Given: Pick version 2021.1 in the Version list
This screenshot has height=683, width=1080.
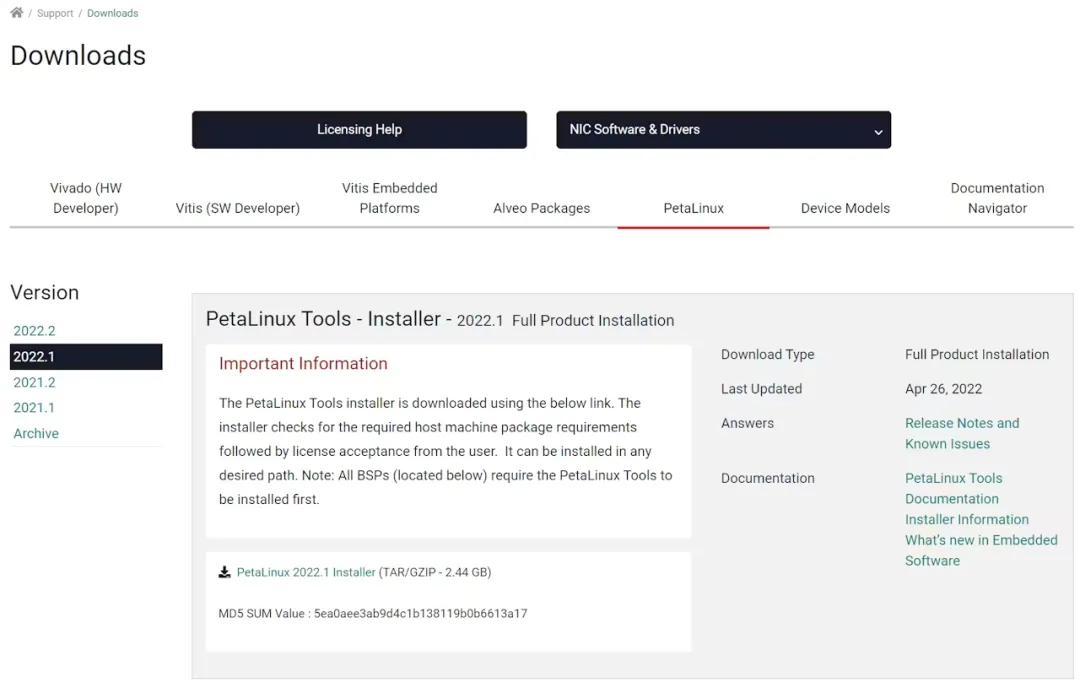Looking at the screenshot, I should 34,408.
